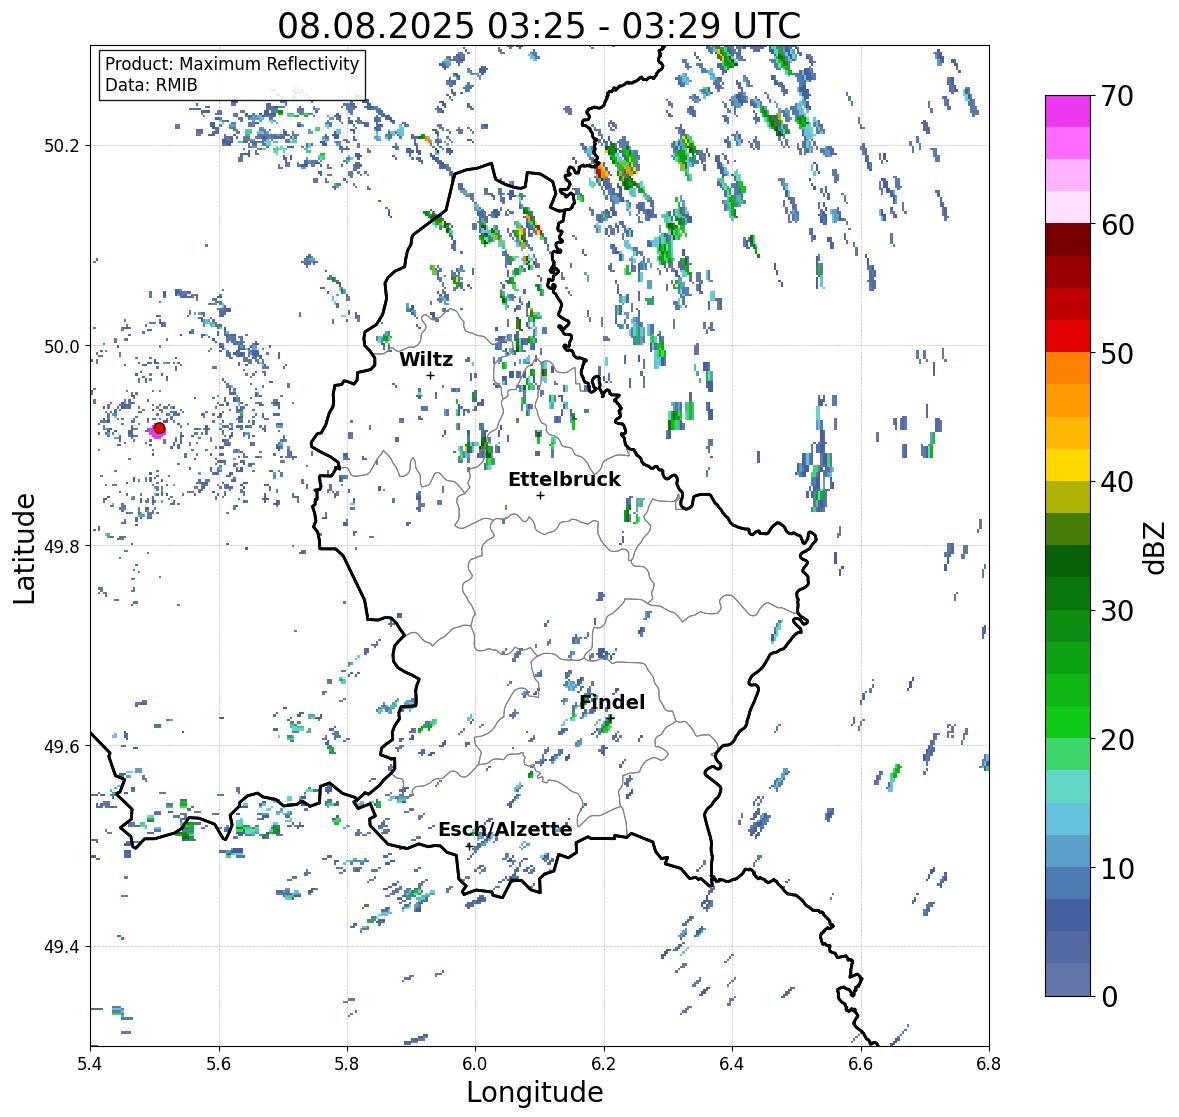Click the top magenta colorbar segment below 70
This screenshot has height=1117, width=1179.
[x=1068, y=111]
